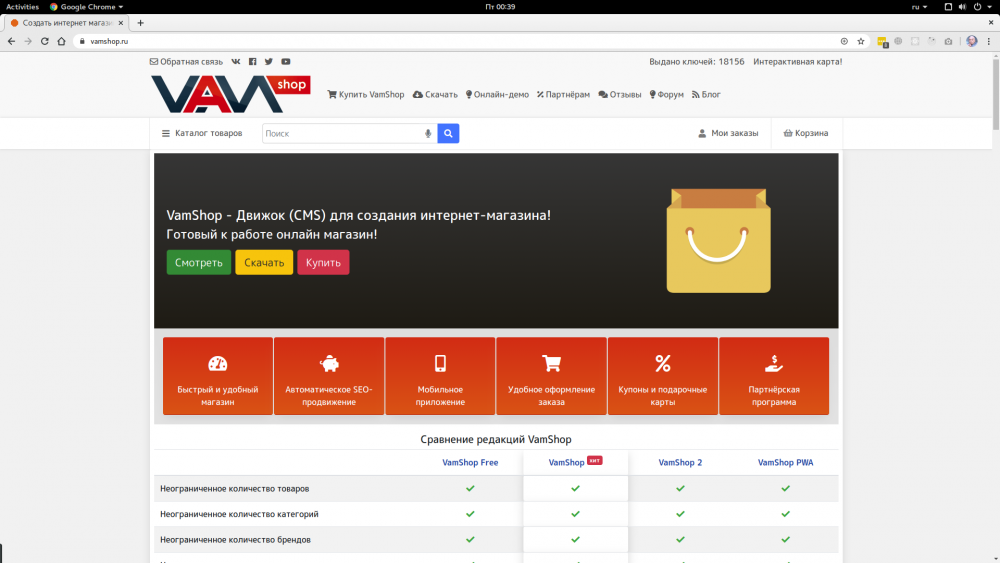Open the VamShop PWA column link
Screen dimensions: 1000x563
pos(785,462)
